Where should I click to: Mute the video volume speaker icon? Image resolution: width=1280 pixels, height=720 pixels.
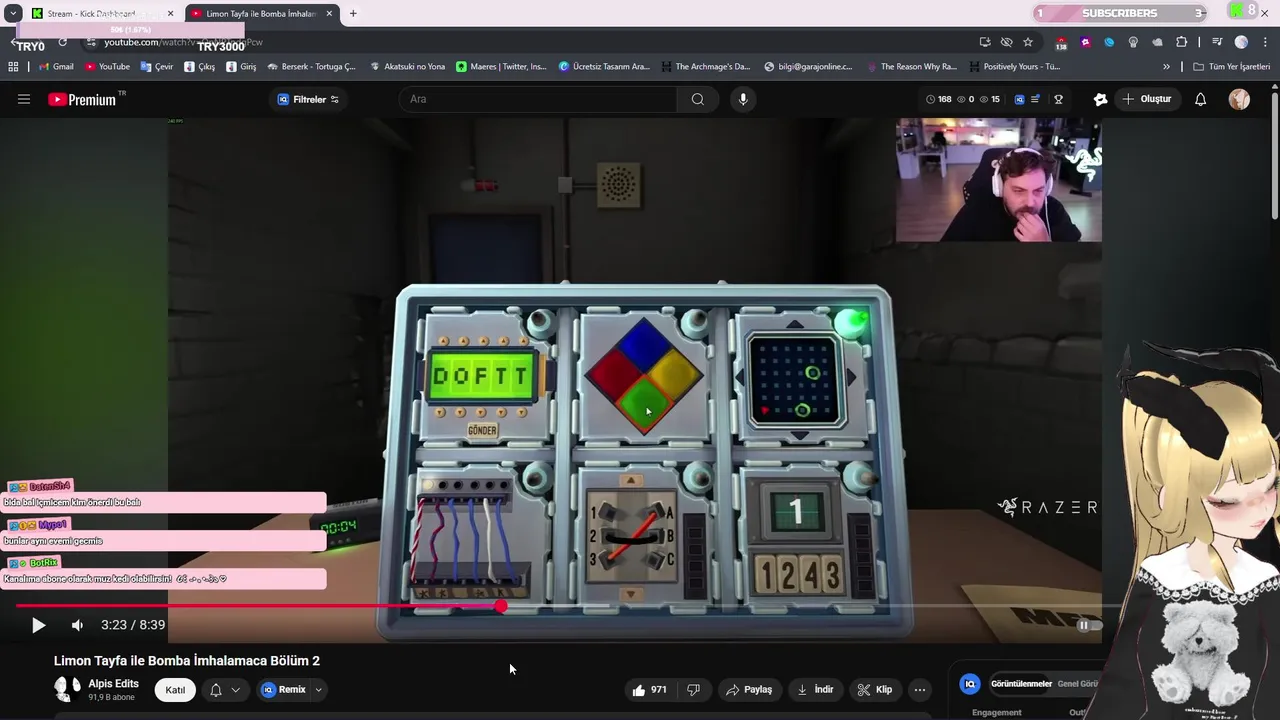[77, 625]
